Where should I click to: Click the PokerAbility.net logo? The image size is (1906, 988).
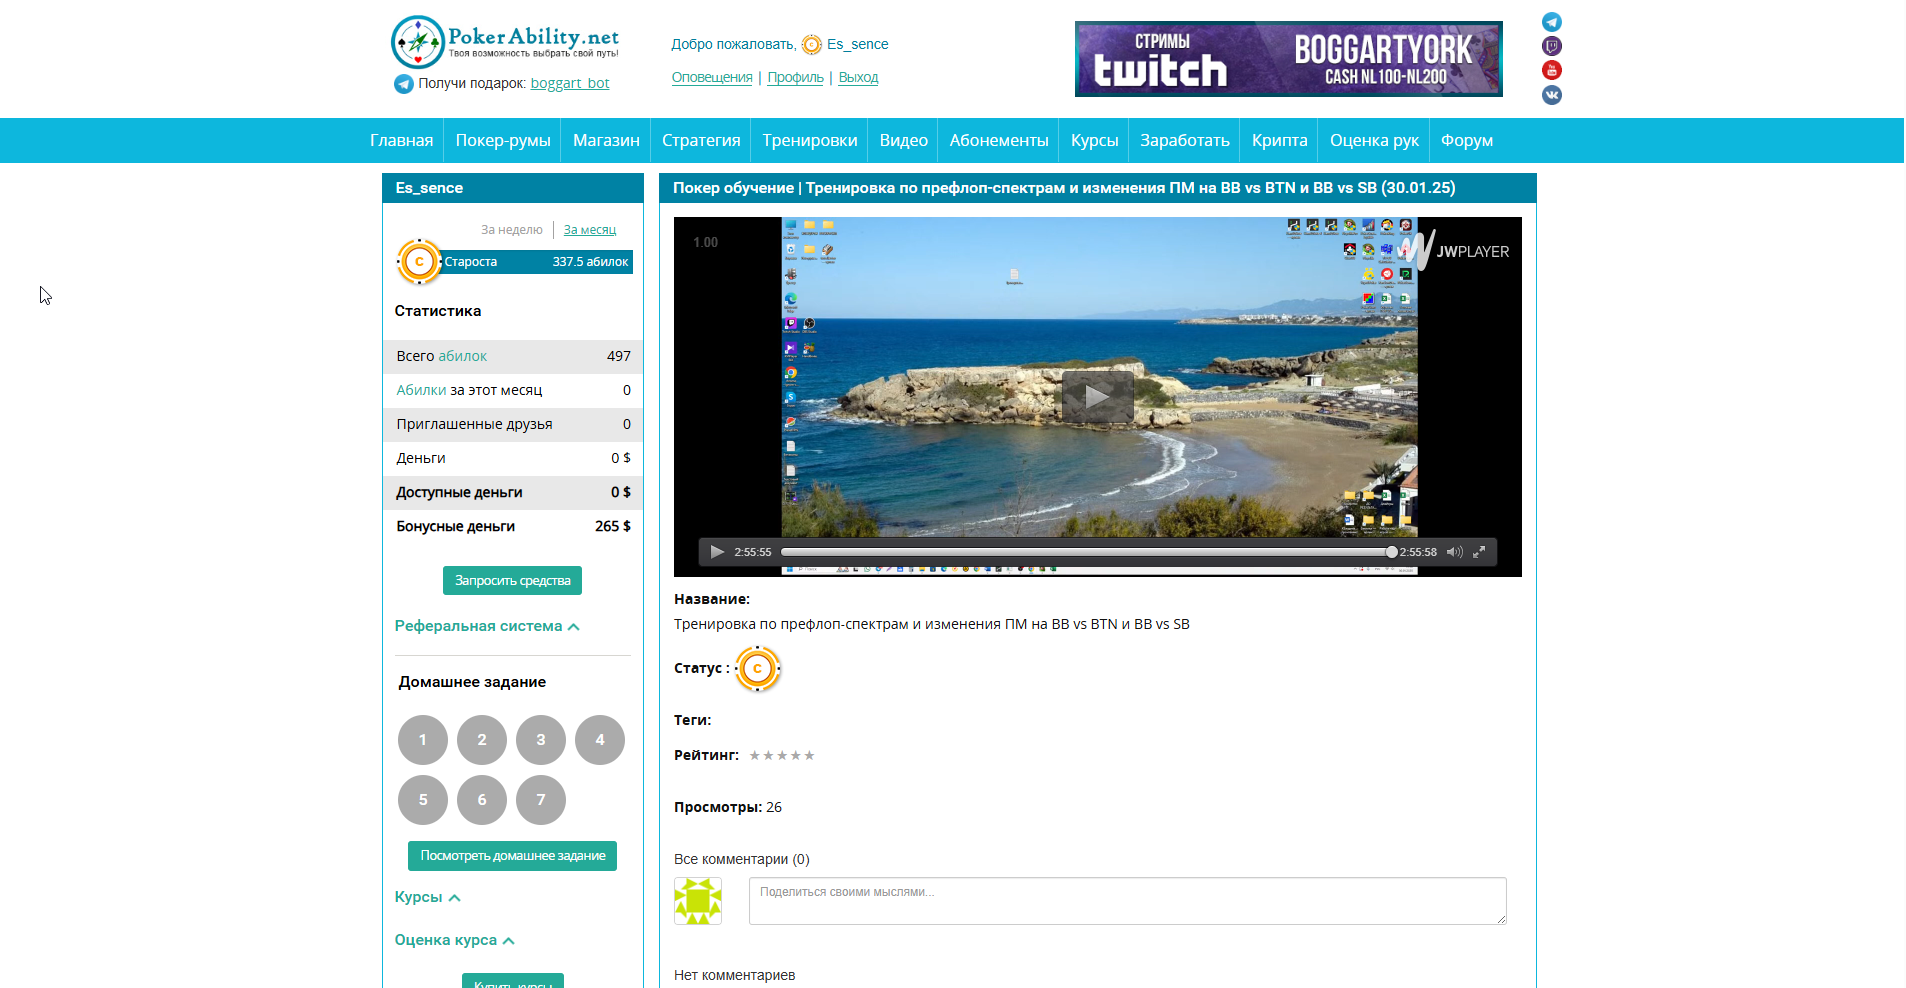pyautogui.click(x=505, y=42)
